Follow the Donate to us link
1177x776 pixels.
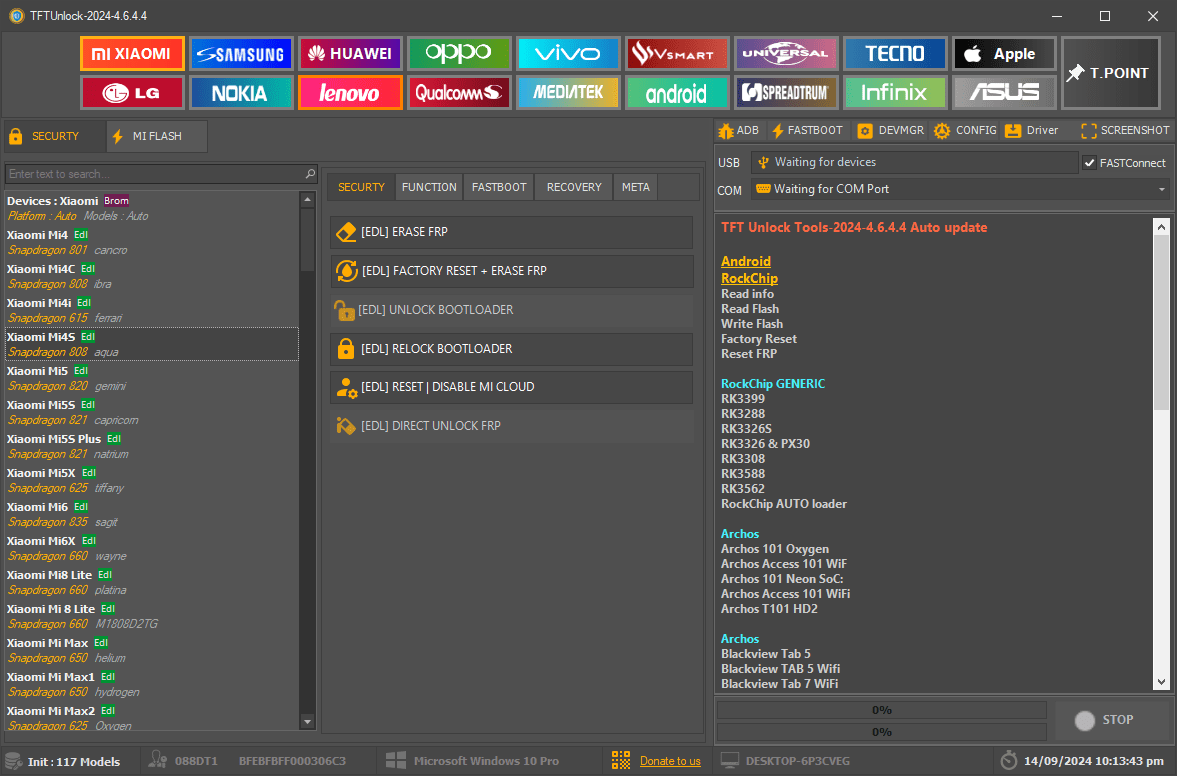(670, 761)
